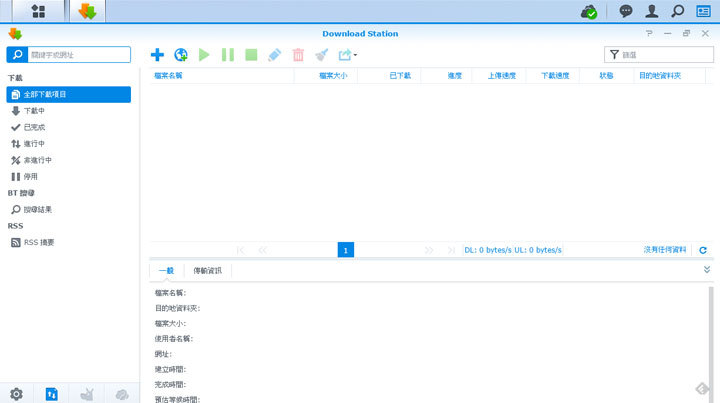The image size is (720, 403).
Task: Add a download by URL with globe icon
Action: tap(181, 55)
